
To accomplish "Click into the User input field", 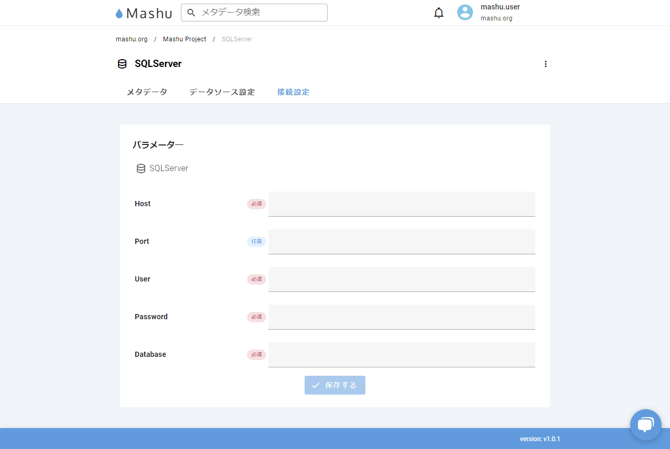I will (x=401, y=279).
